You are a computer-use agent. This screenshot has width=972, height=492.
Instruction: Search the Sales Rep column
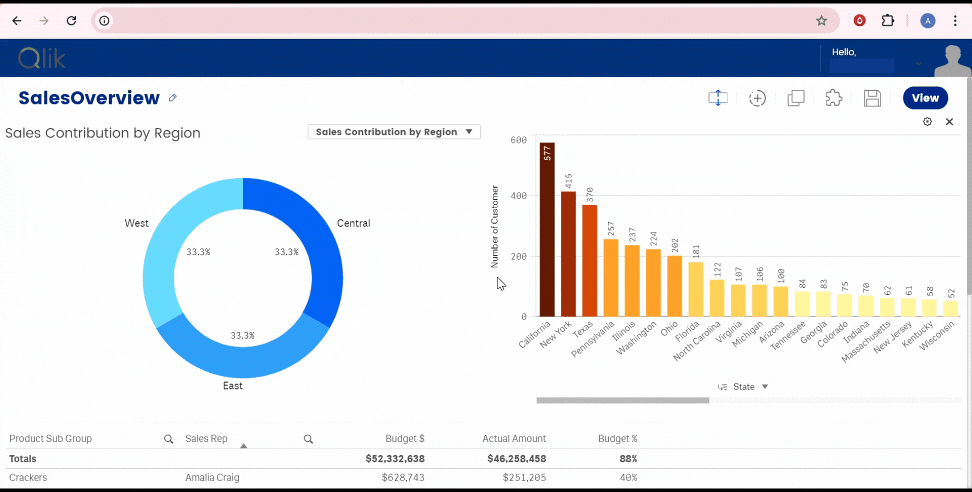point(308,439)
